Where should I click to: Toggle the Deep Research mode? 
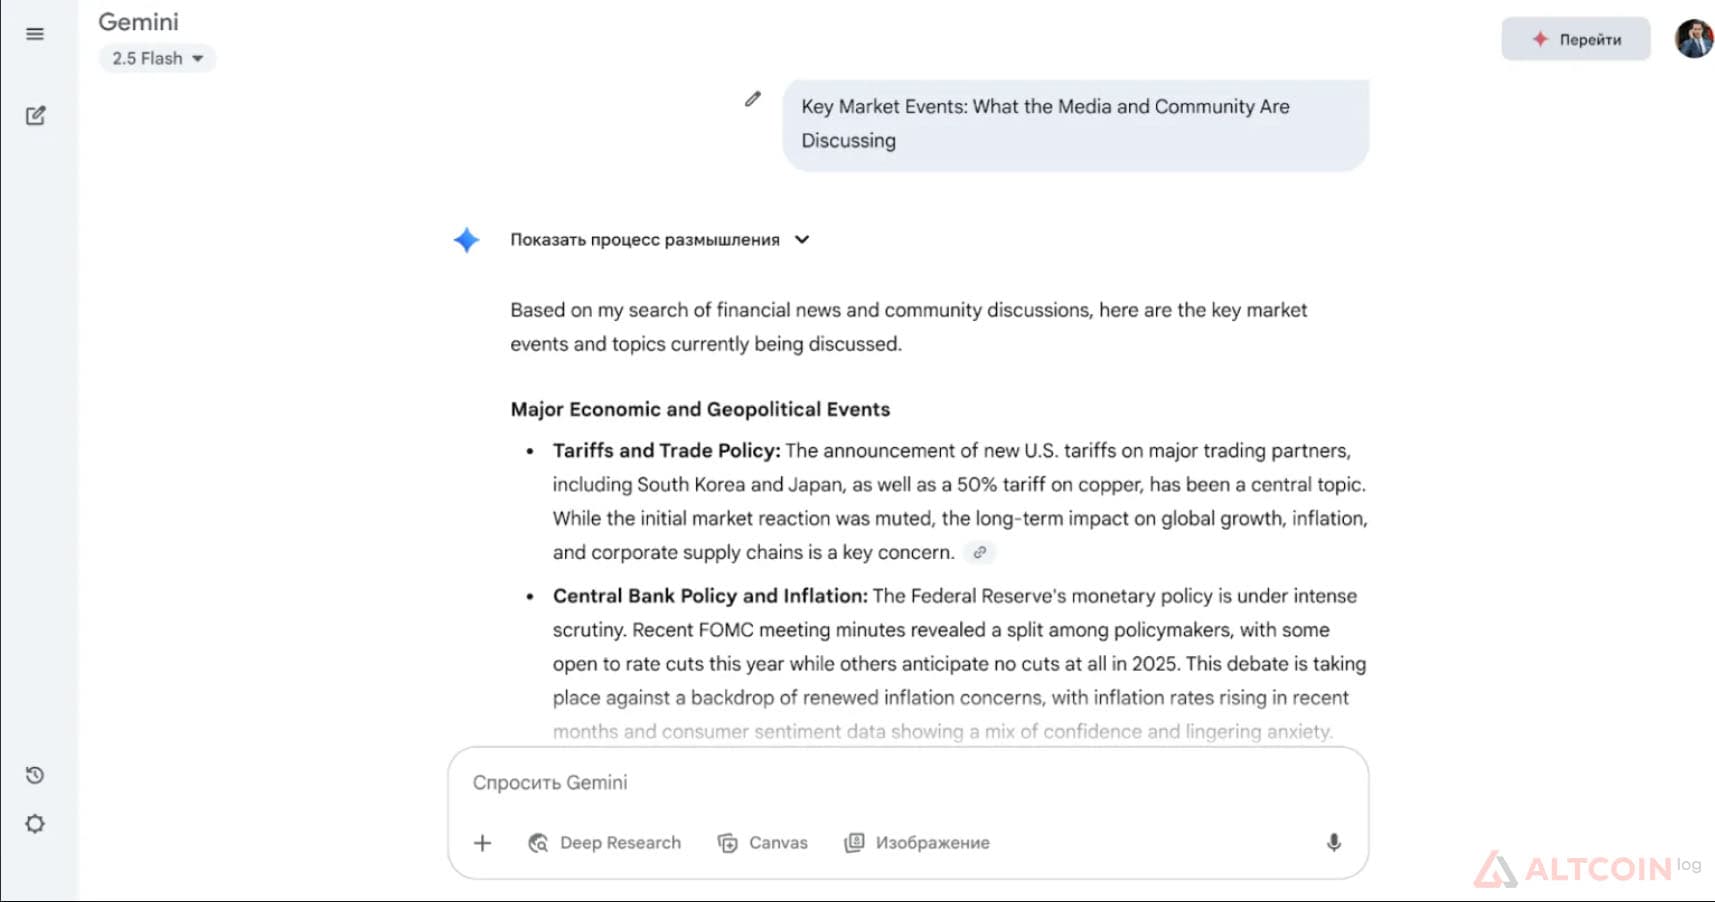point(604,843)
